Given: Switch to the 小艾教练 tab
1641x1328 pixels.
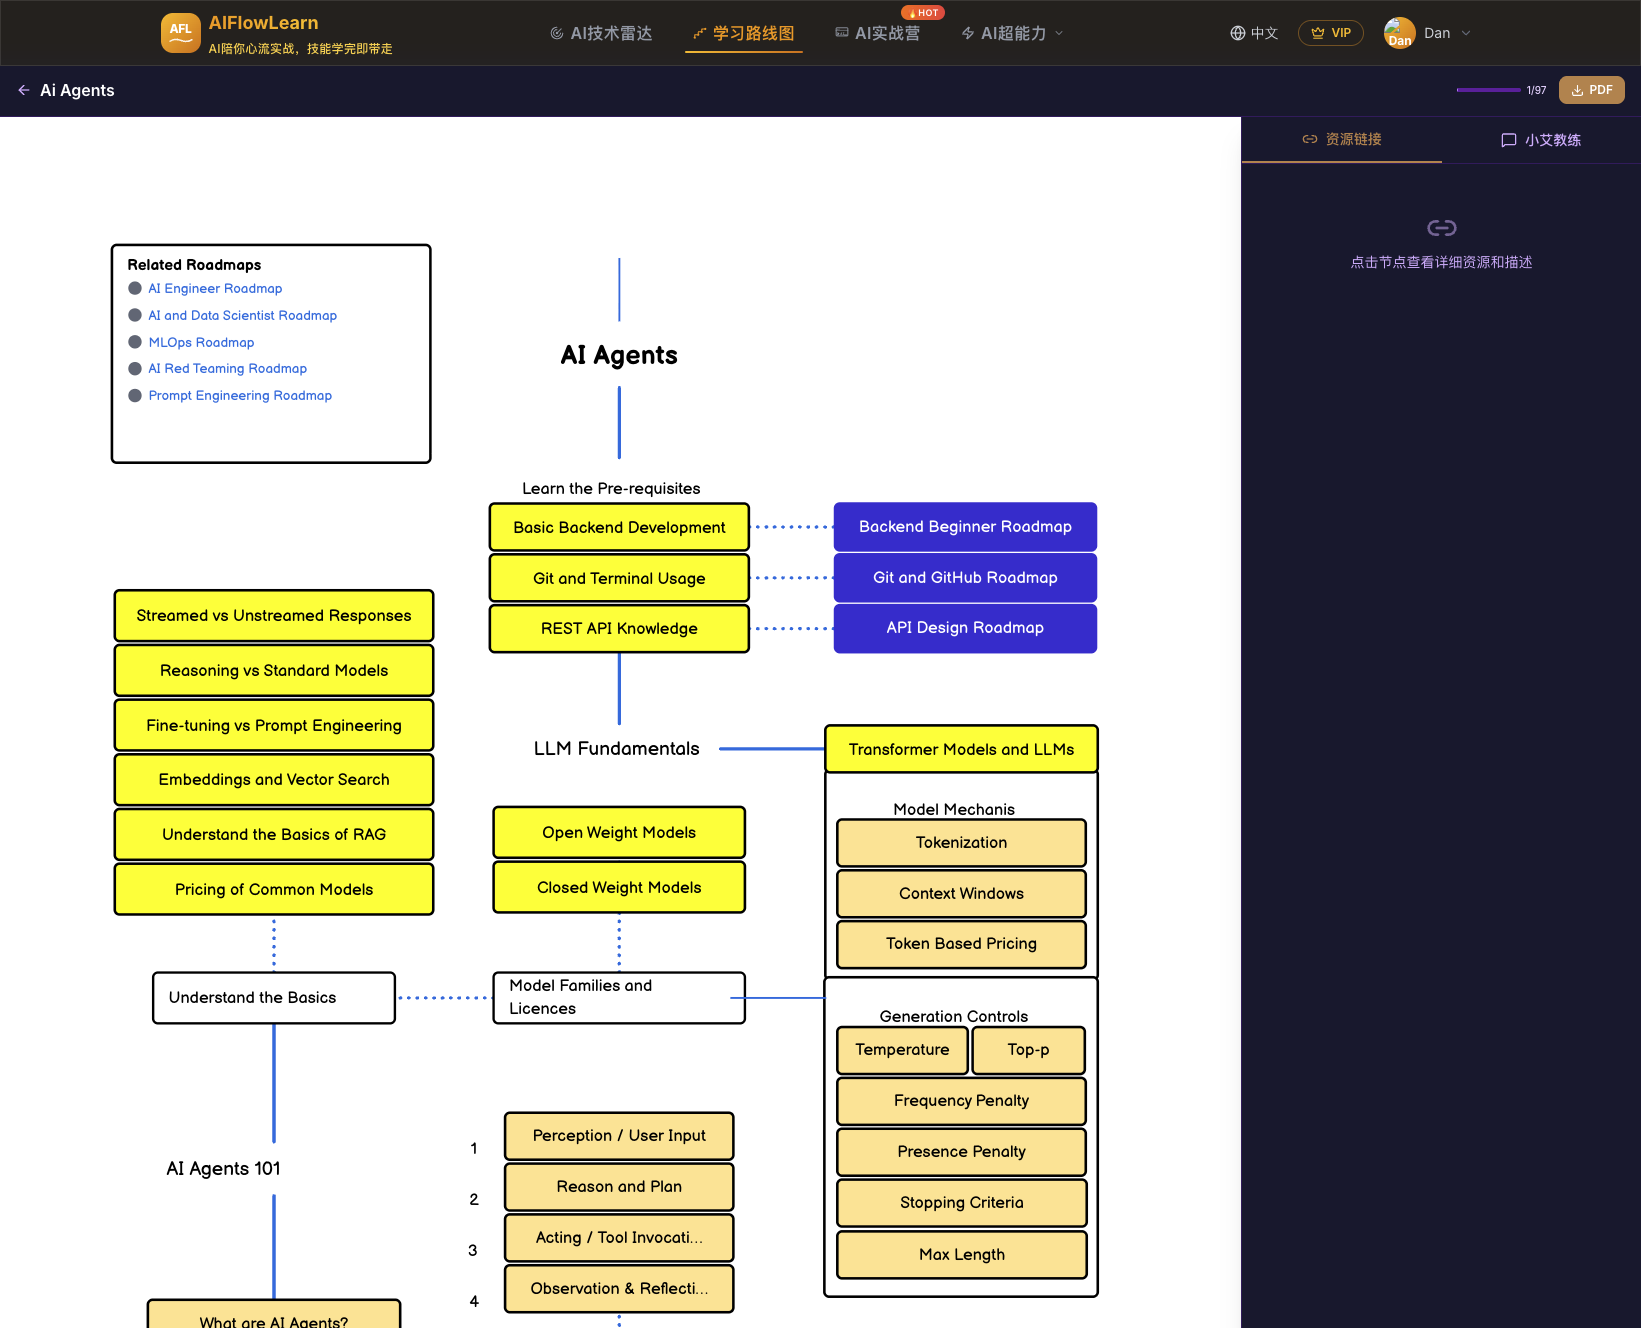Looking at the screenshot, I should click(1541, 140).
